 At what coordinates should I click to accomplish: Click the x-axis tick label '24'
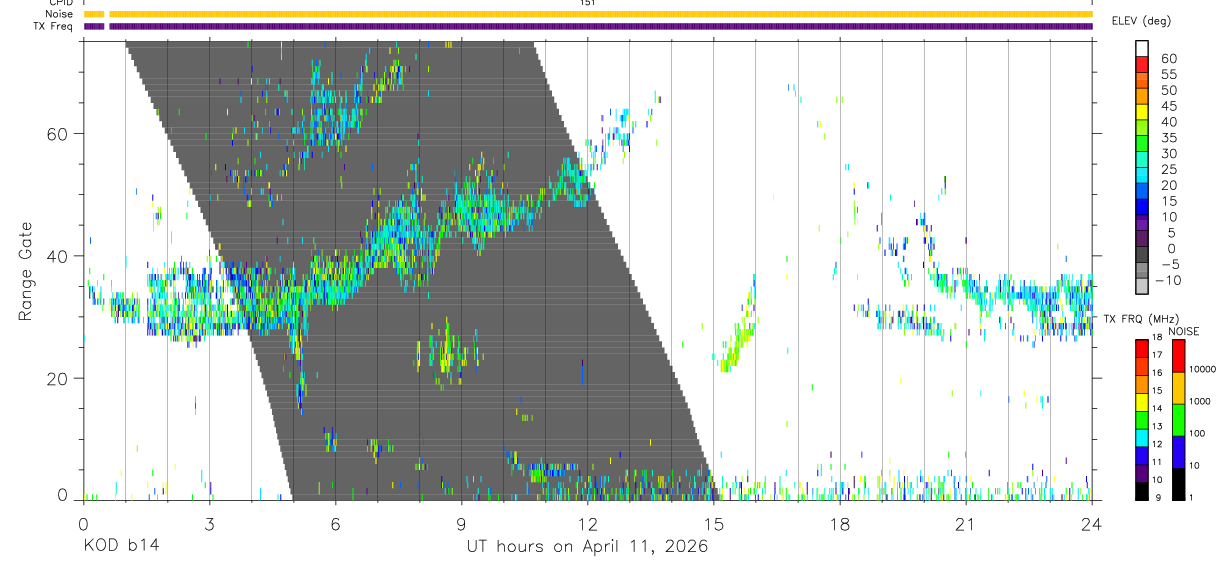[x=1092, y=524]
